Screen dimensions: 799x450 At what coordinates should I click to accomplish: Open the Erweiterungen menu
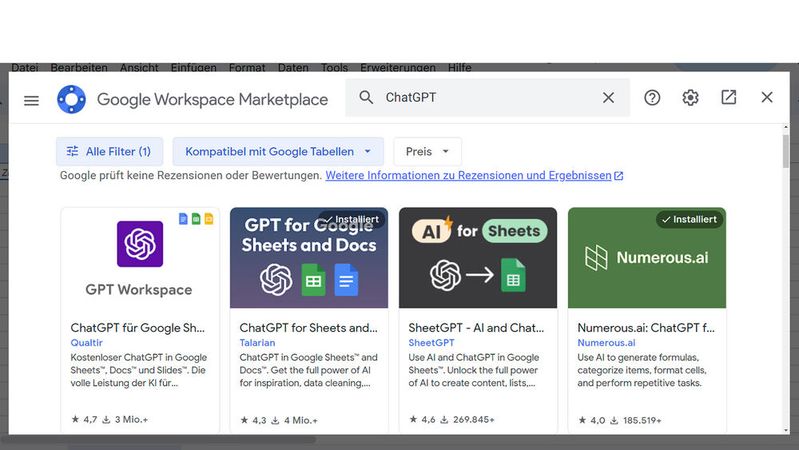point(398,67)
